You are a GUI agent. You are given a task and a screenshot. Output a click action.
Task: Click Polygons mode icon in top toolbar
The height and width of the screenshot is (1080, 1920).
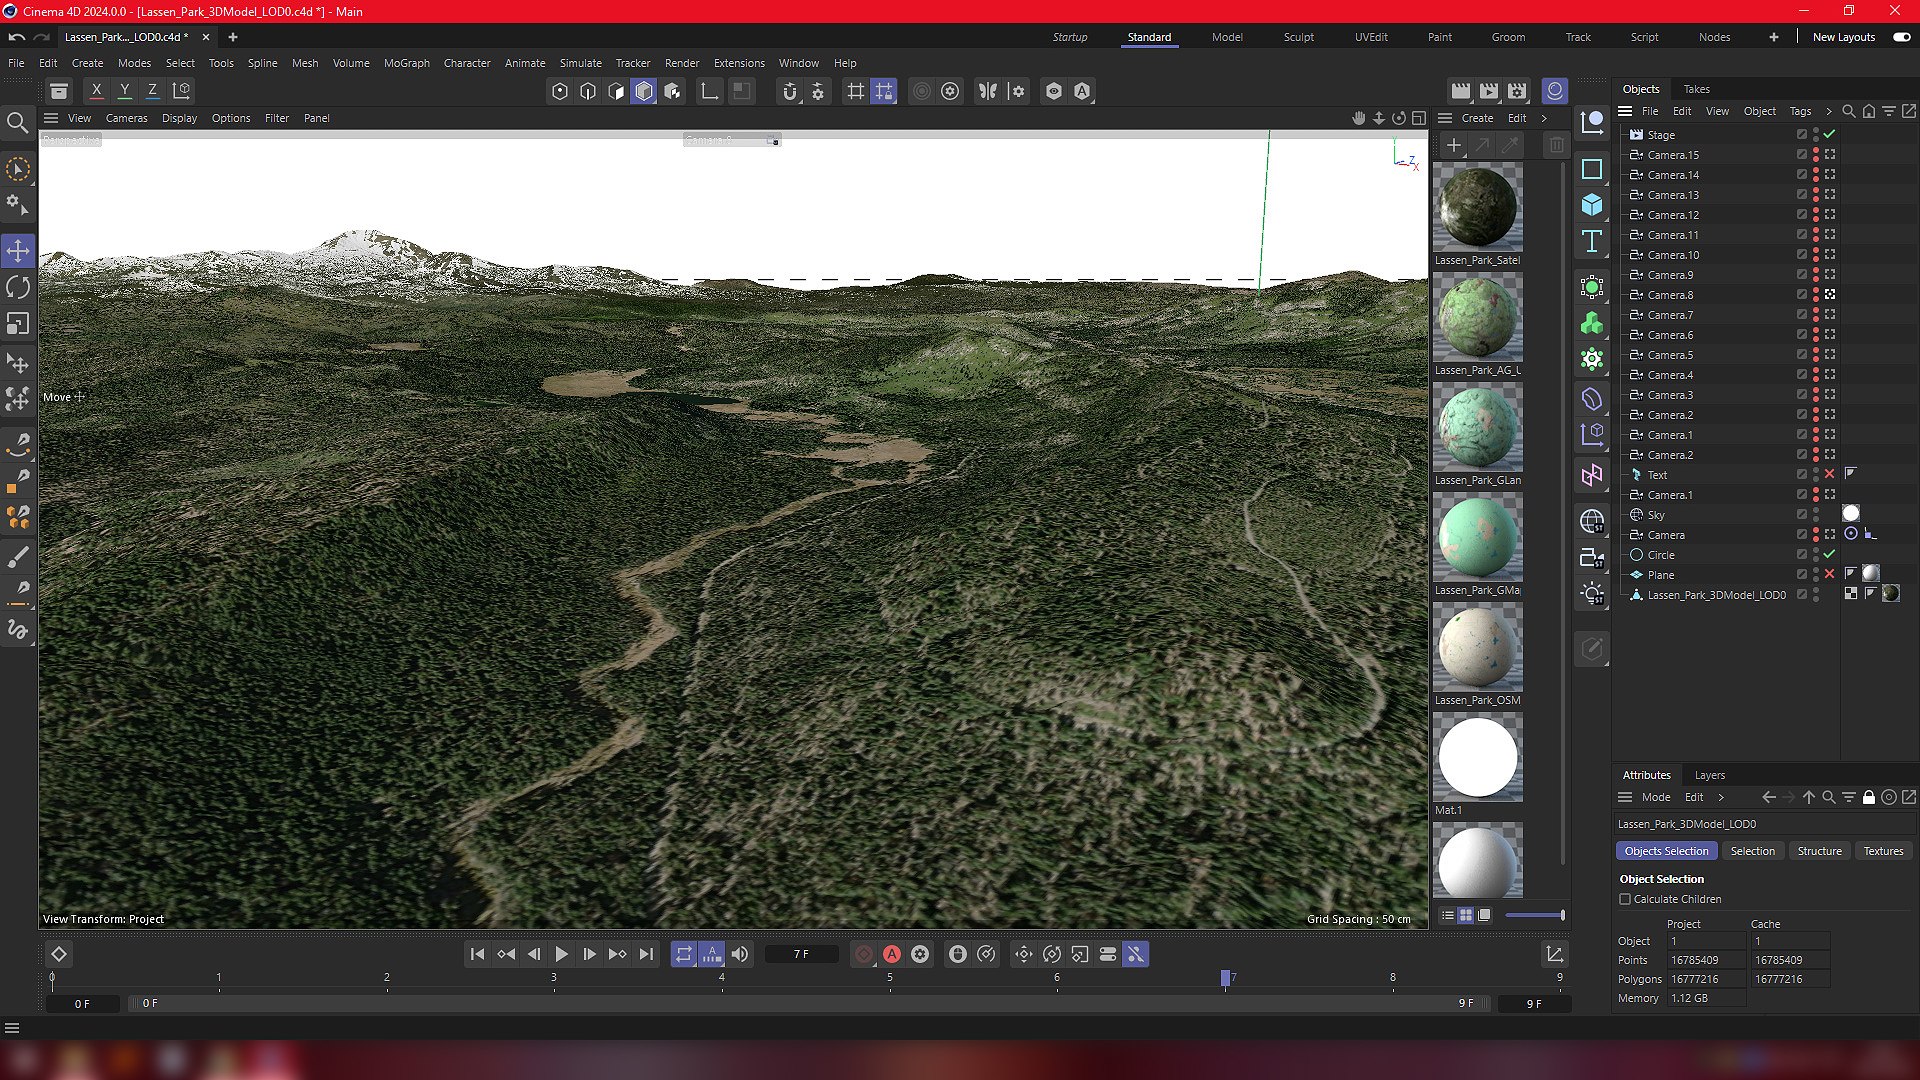[x=644, y=91]
